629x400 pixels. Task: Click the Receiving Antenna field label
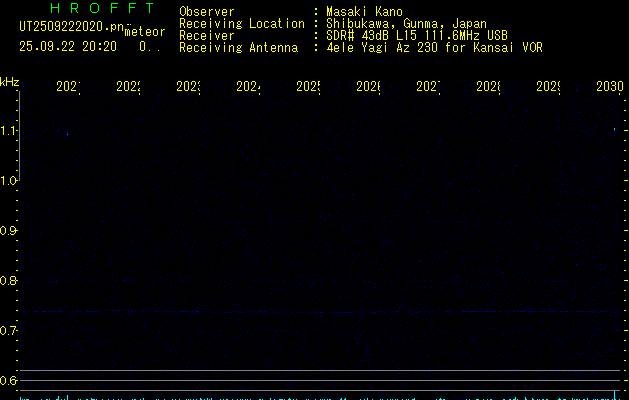point(238,48)
